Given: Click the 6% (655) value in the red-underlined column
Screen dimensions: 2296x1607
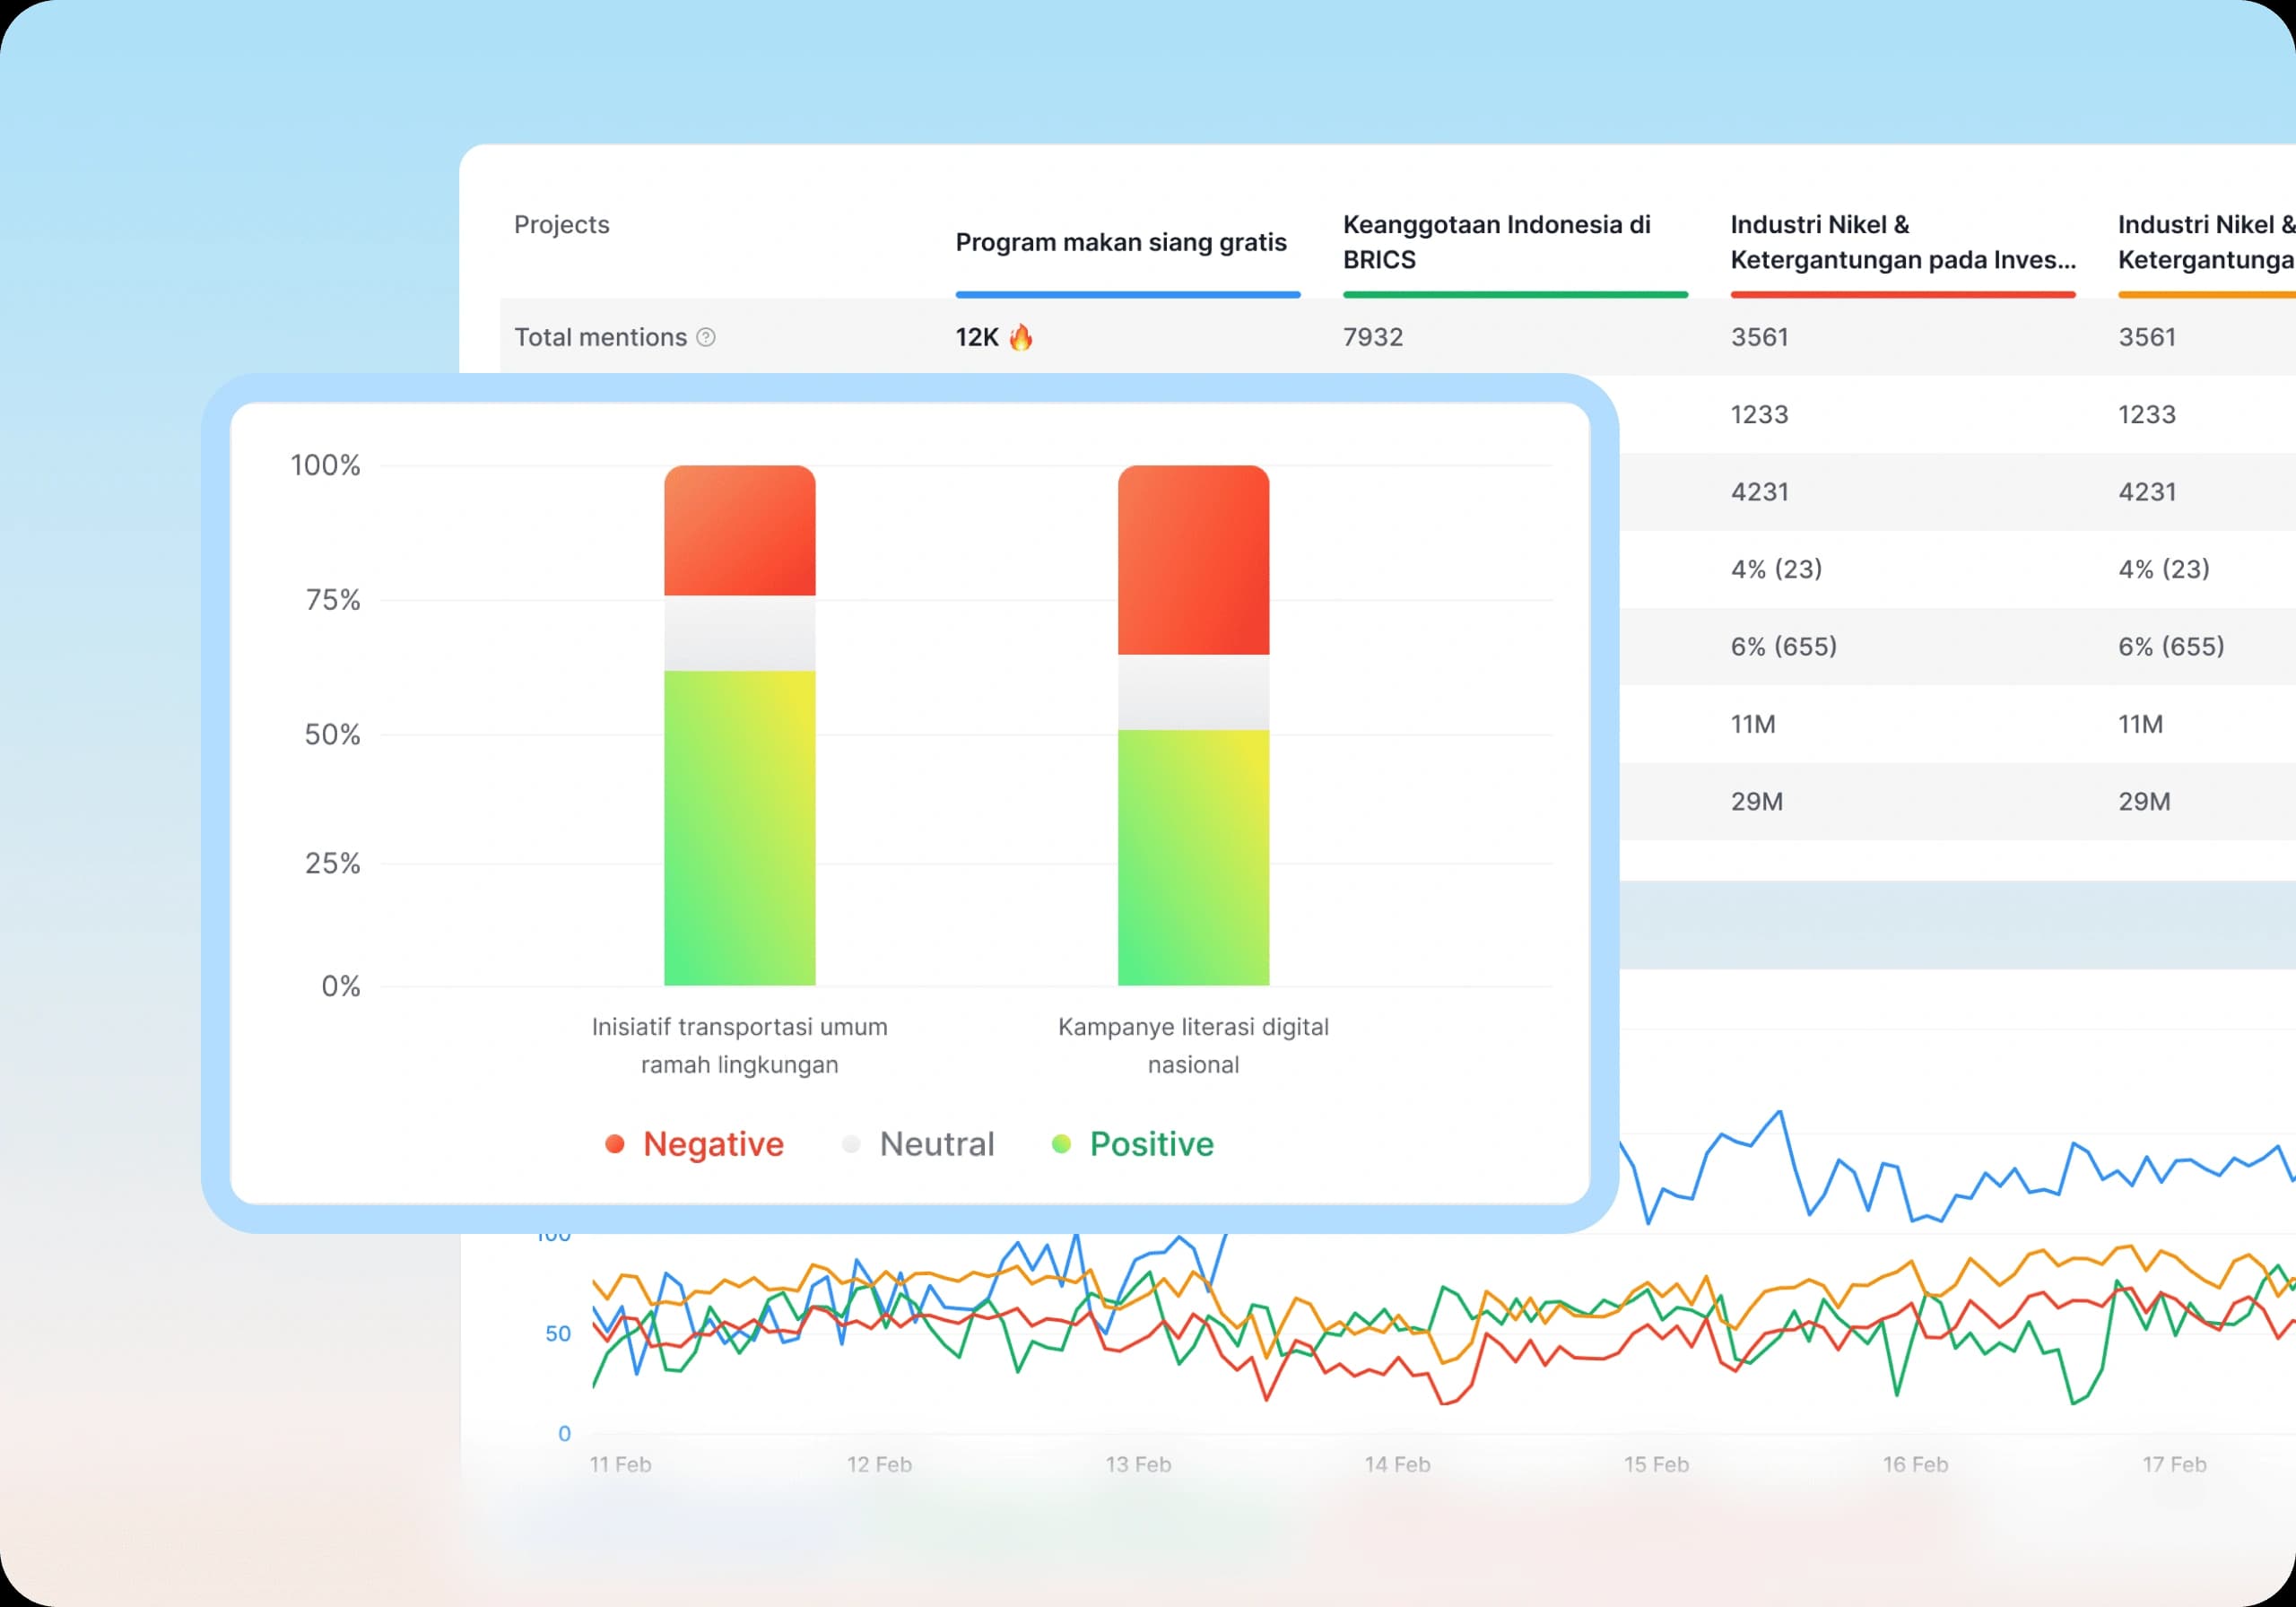Looking at the screenshot, I should tap(1784, 646).
